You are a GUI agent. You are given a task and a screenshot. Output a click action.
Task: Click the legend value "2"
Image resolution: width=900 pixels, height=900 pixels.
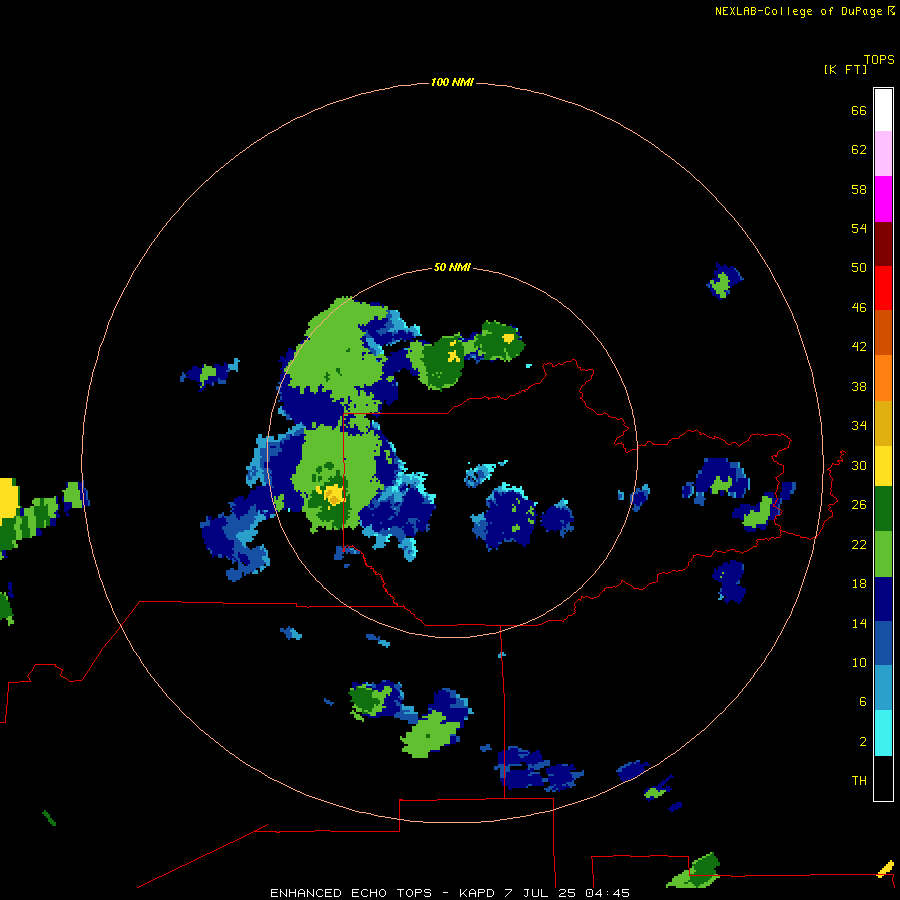point(863,741)
